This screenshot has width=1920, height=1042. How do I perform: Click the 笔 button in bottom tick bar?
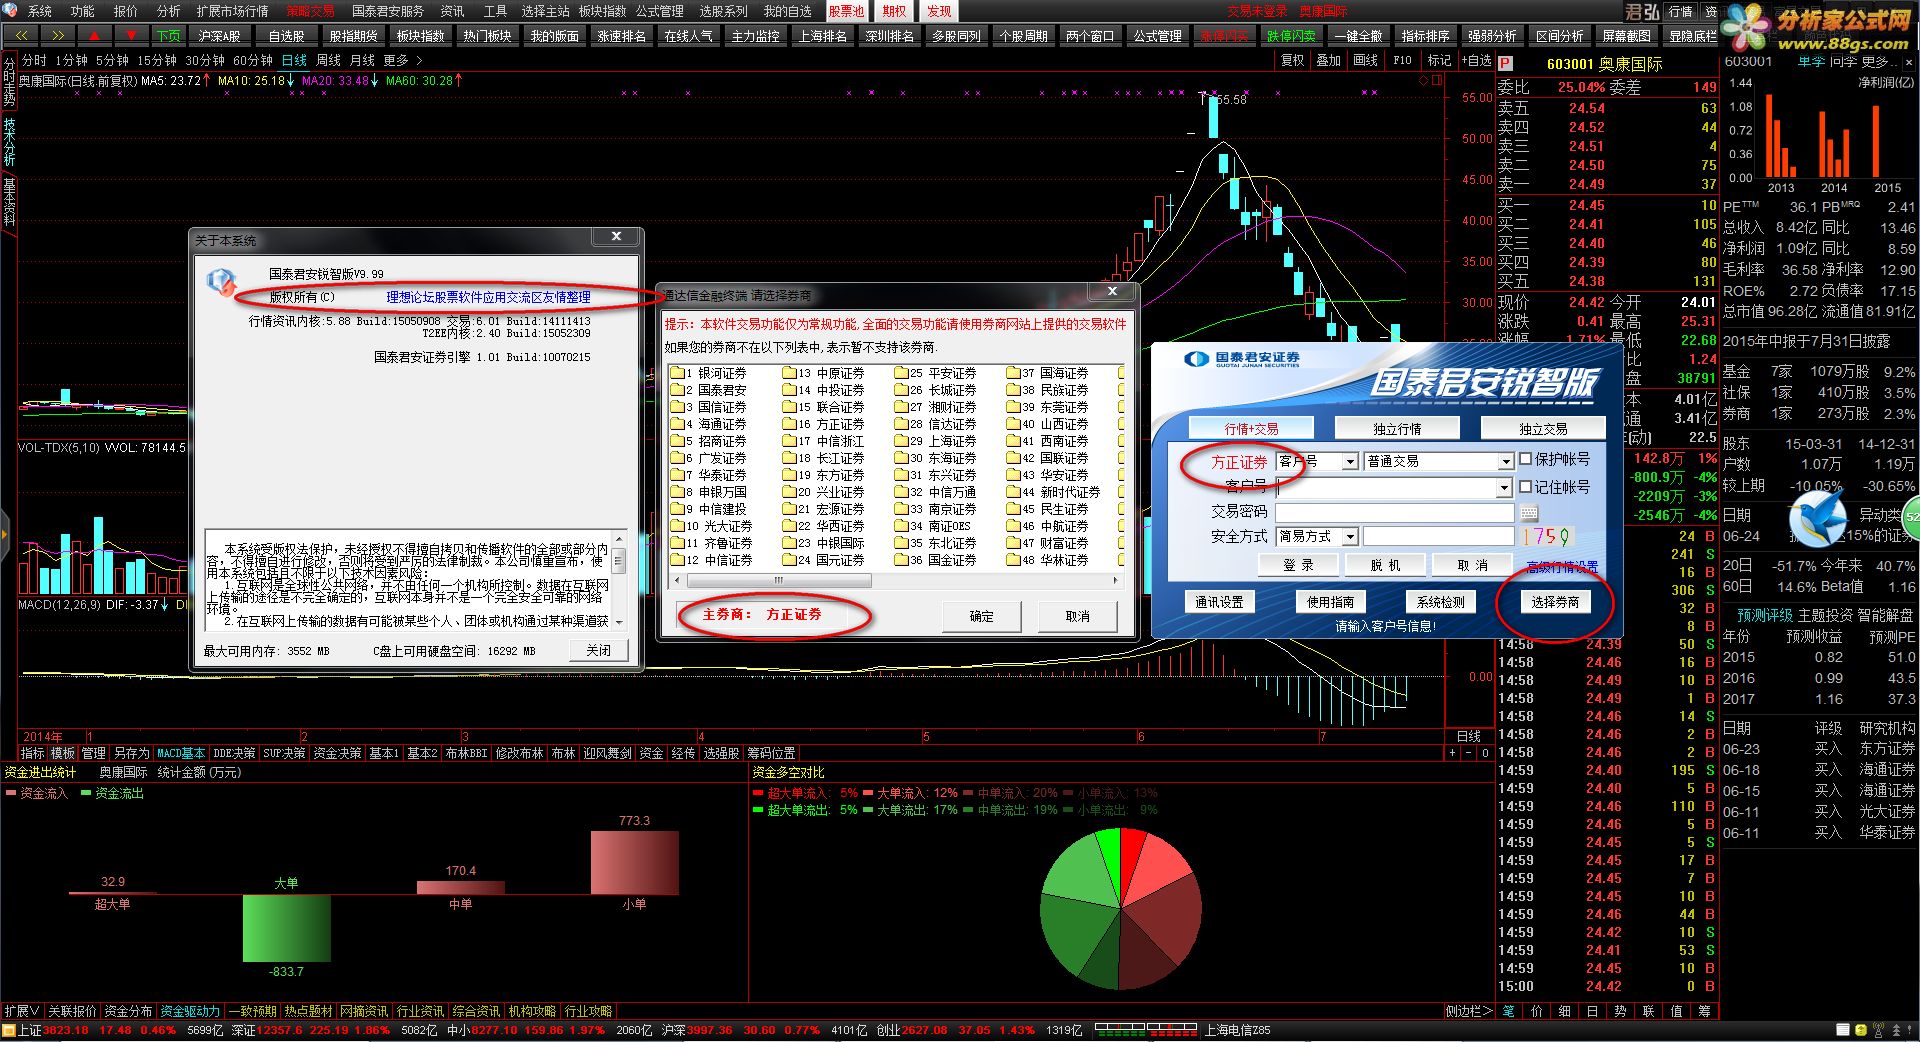point(1508,1011)
